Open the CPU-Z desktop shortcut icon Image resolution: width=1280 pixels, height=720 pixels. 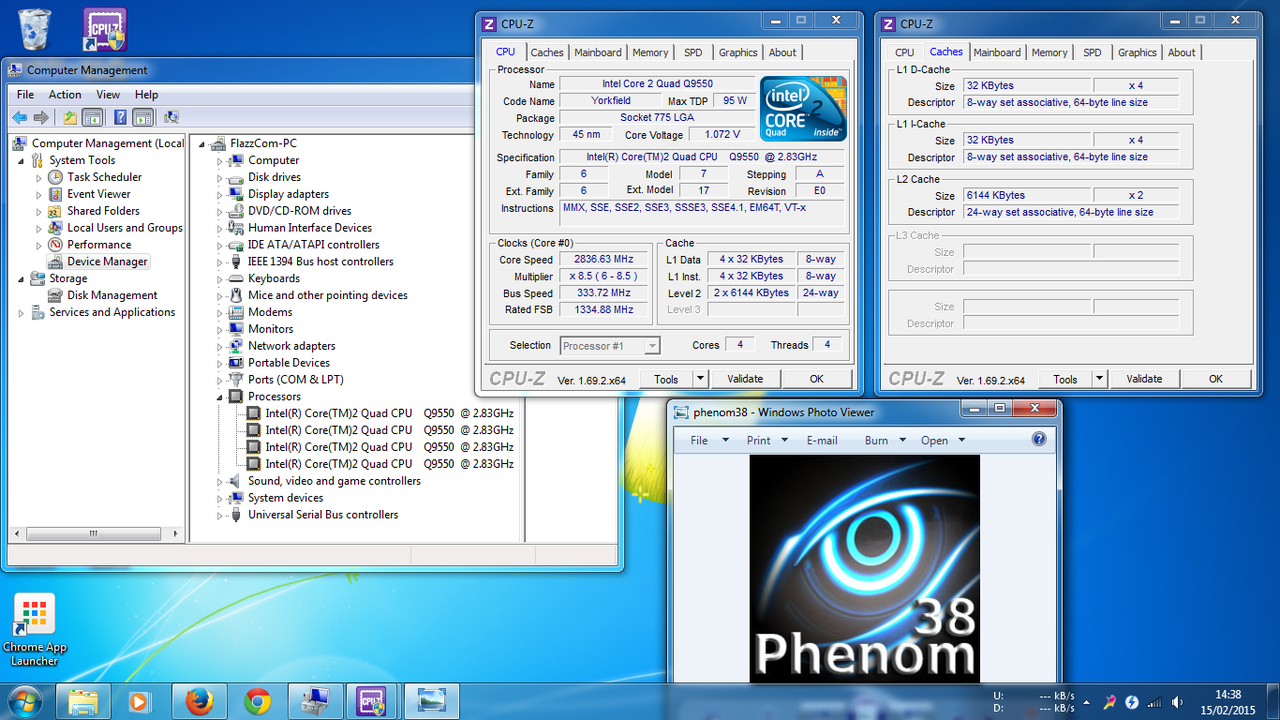(x=104, y=29)
